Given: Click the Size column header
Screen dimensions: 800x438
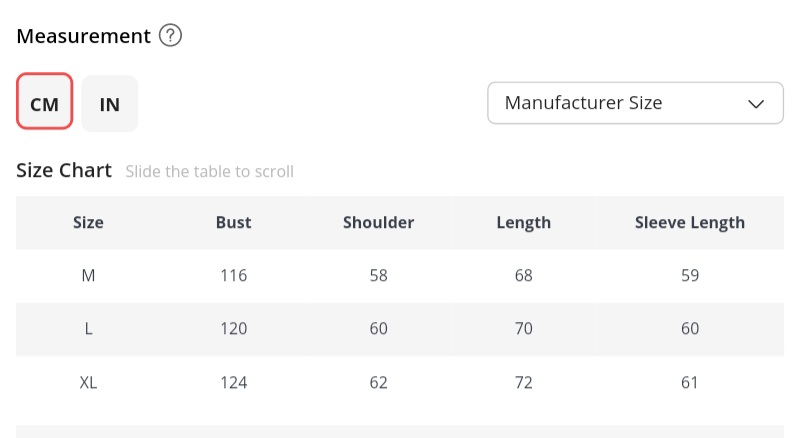Looking at the screenshot, I should [x=88, y=222].
